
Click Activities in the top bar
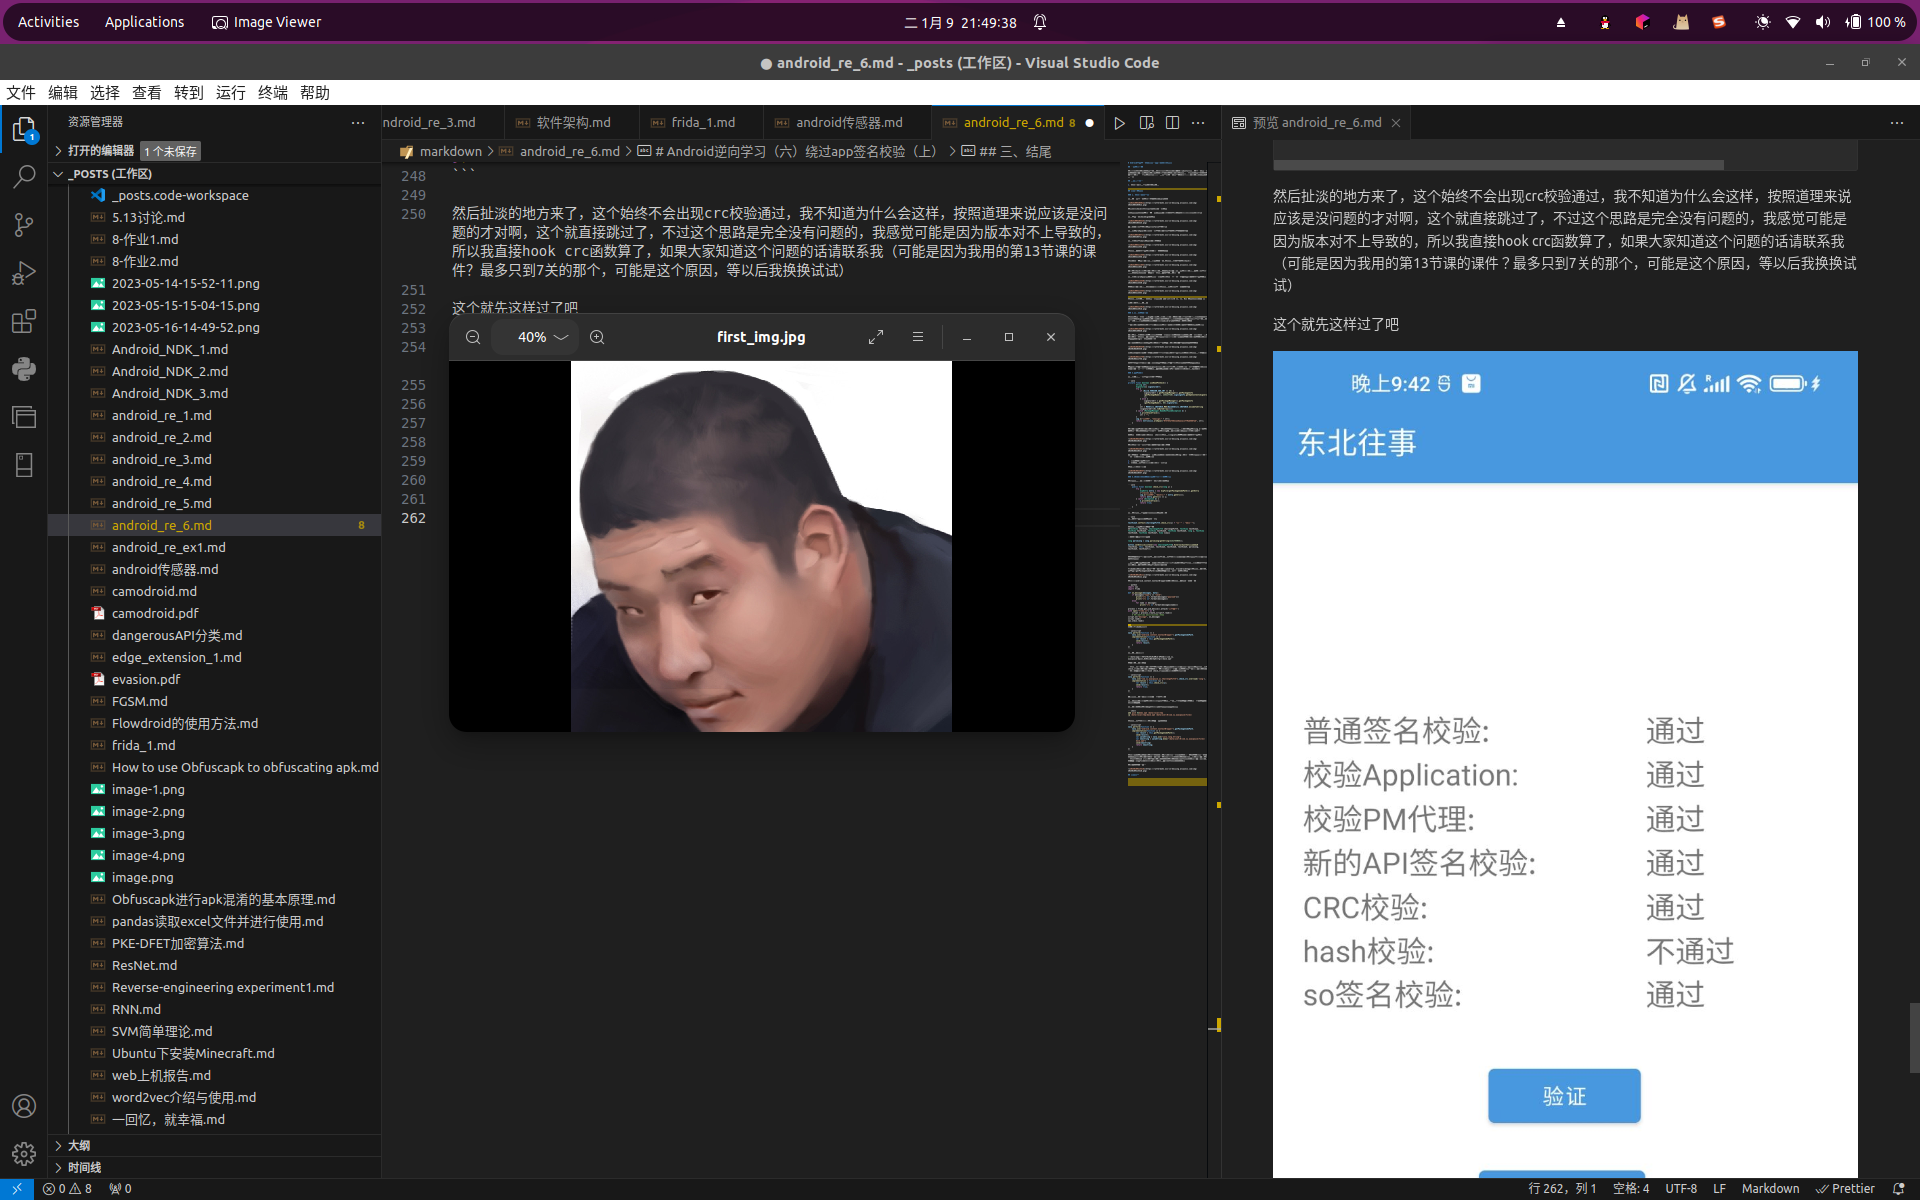[48, 22]
